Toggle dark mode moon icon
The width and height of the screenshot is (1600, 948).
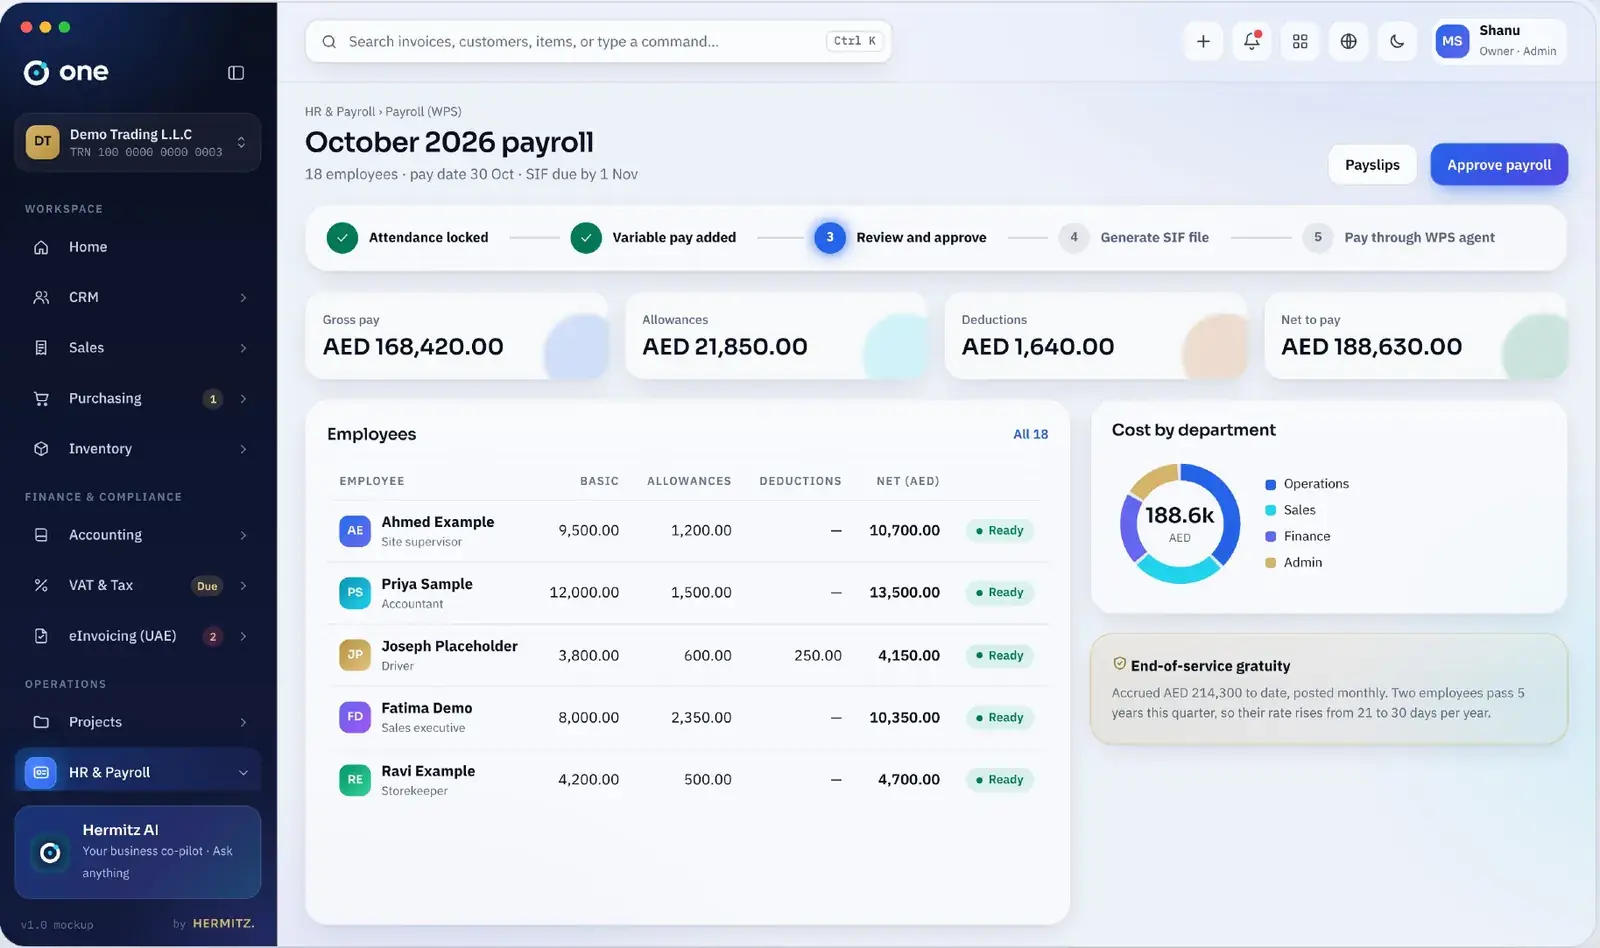(1397, 41)
